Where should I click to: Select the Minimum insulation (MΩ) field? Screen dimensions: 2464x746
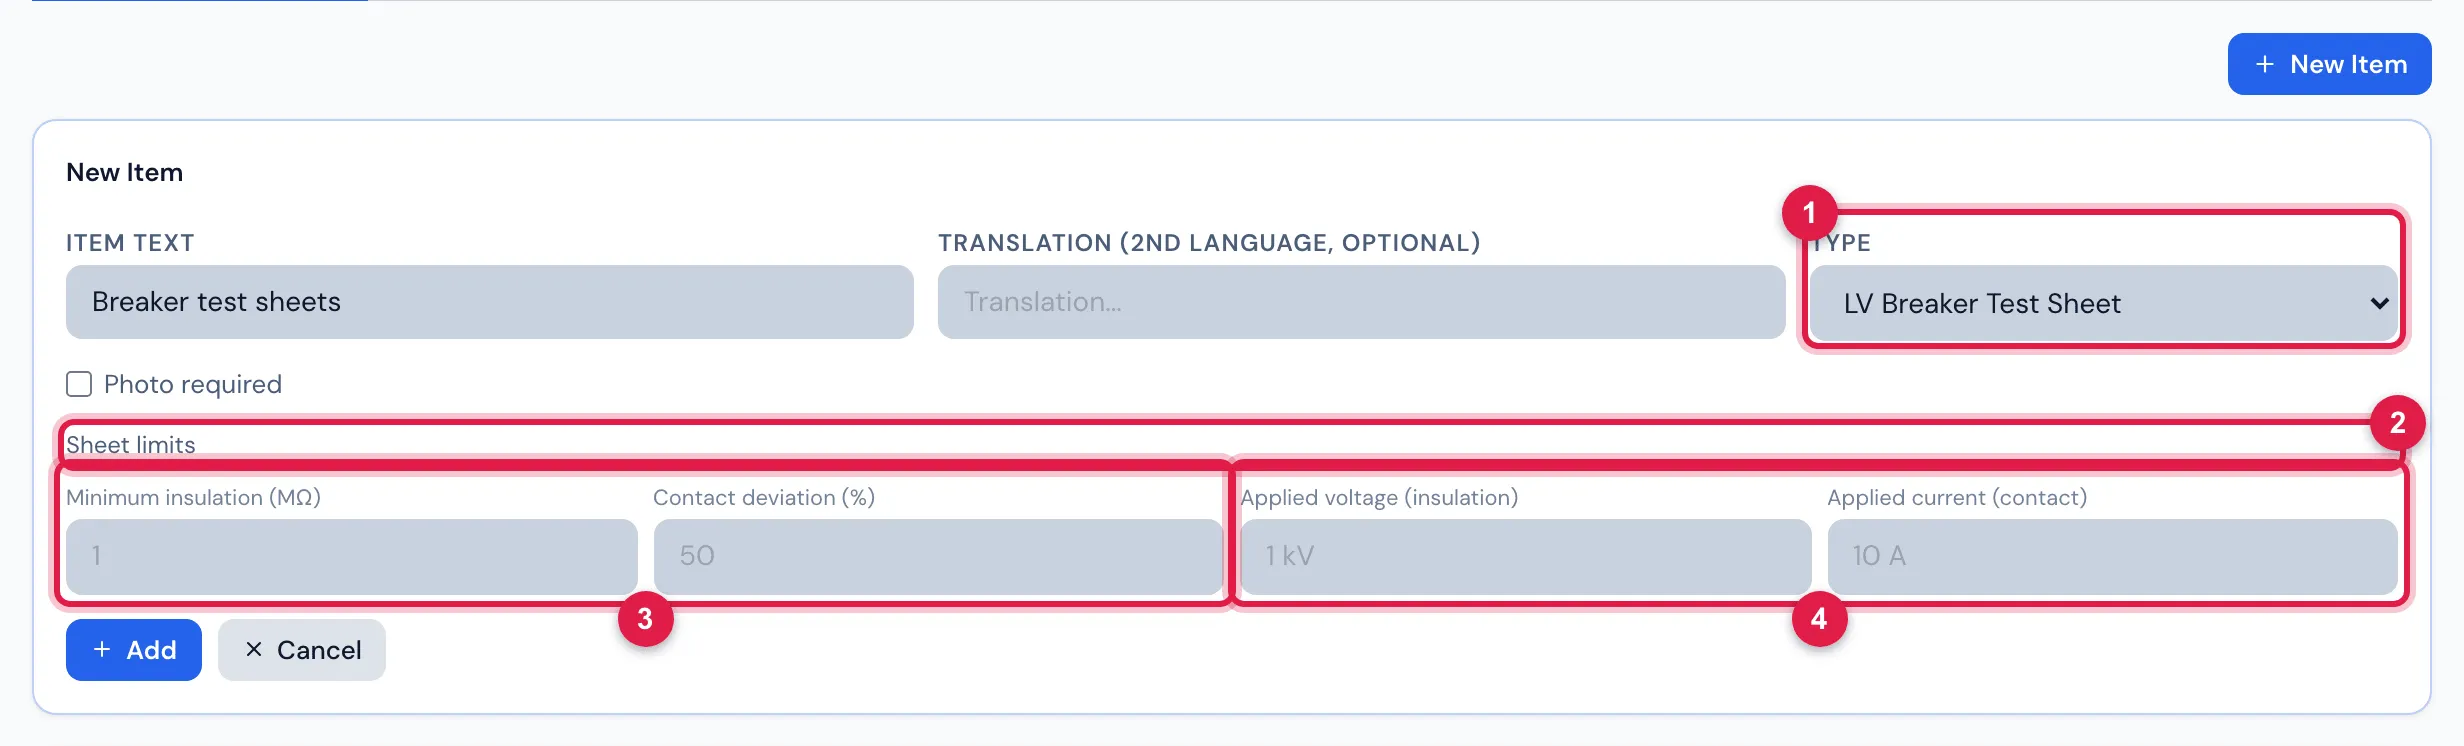tap(352, 556)
